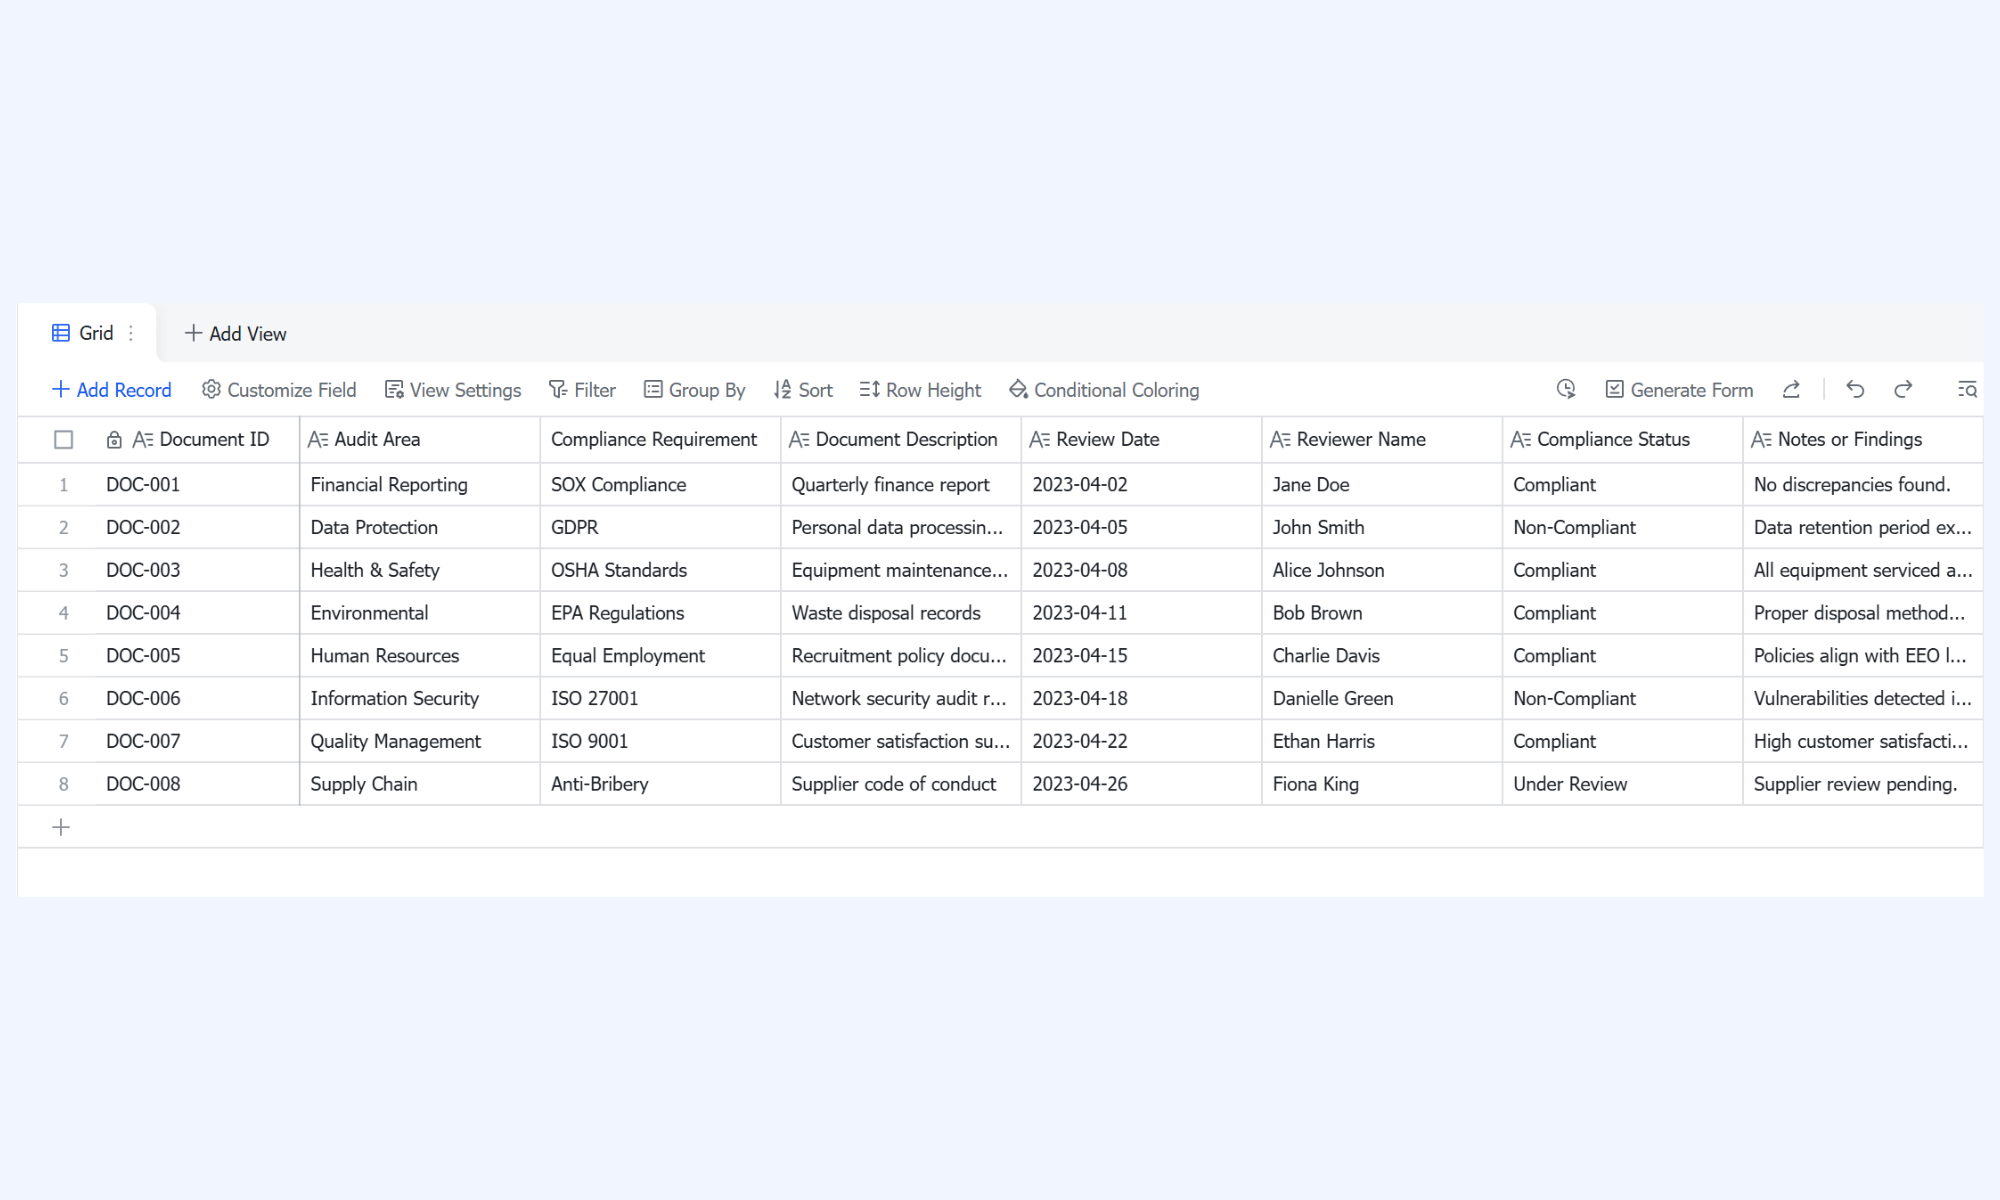Select the EPA Regulations cell
2000x1200 pixels.
(660, 613)
